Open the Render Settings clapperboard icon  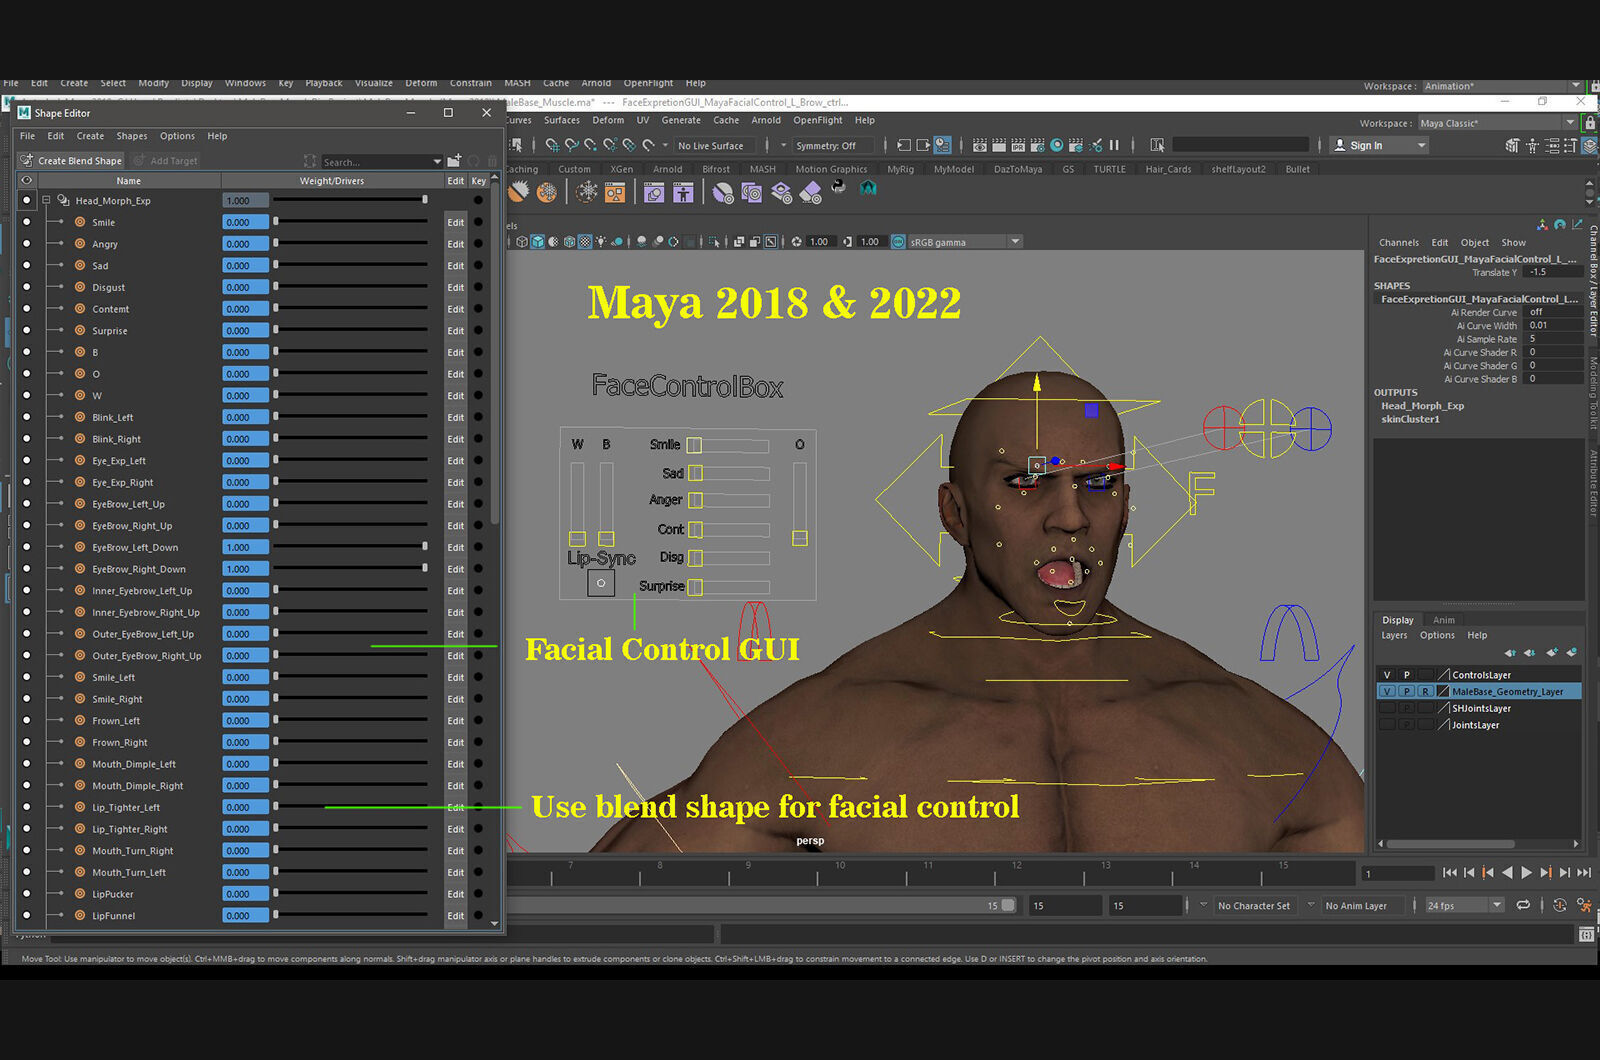point(1037,145)
